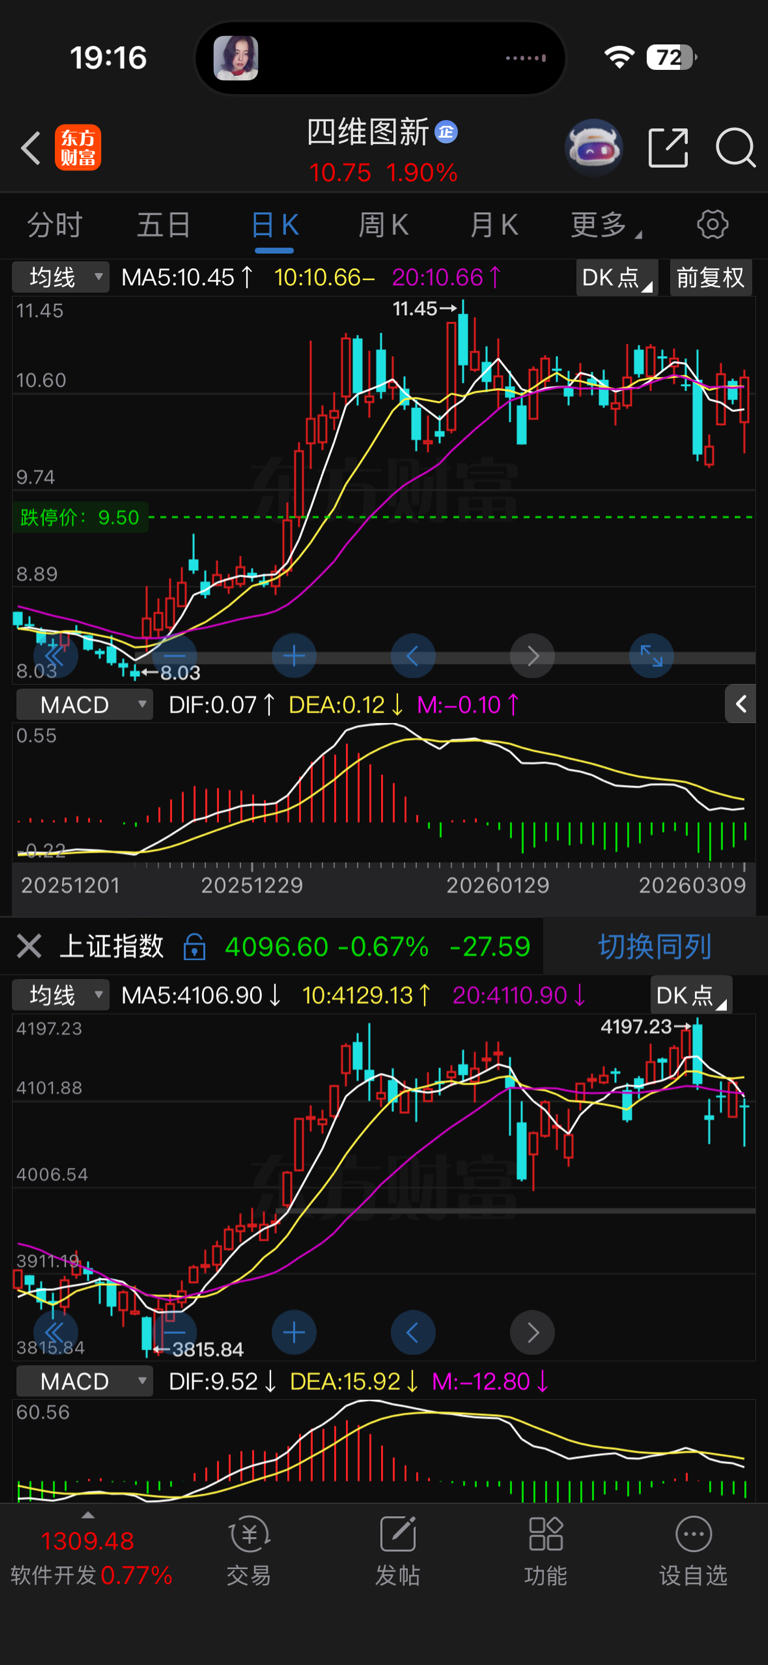Zoom out with minus button on stock chart
The image size is (769, 1665).
point(173,656)
